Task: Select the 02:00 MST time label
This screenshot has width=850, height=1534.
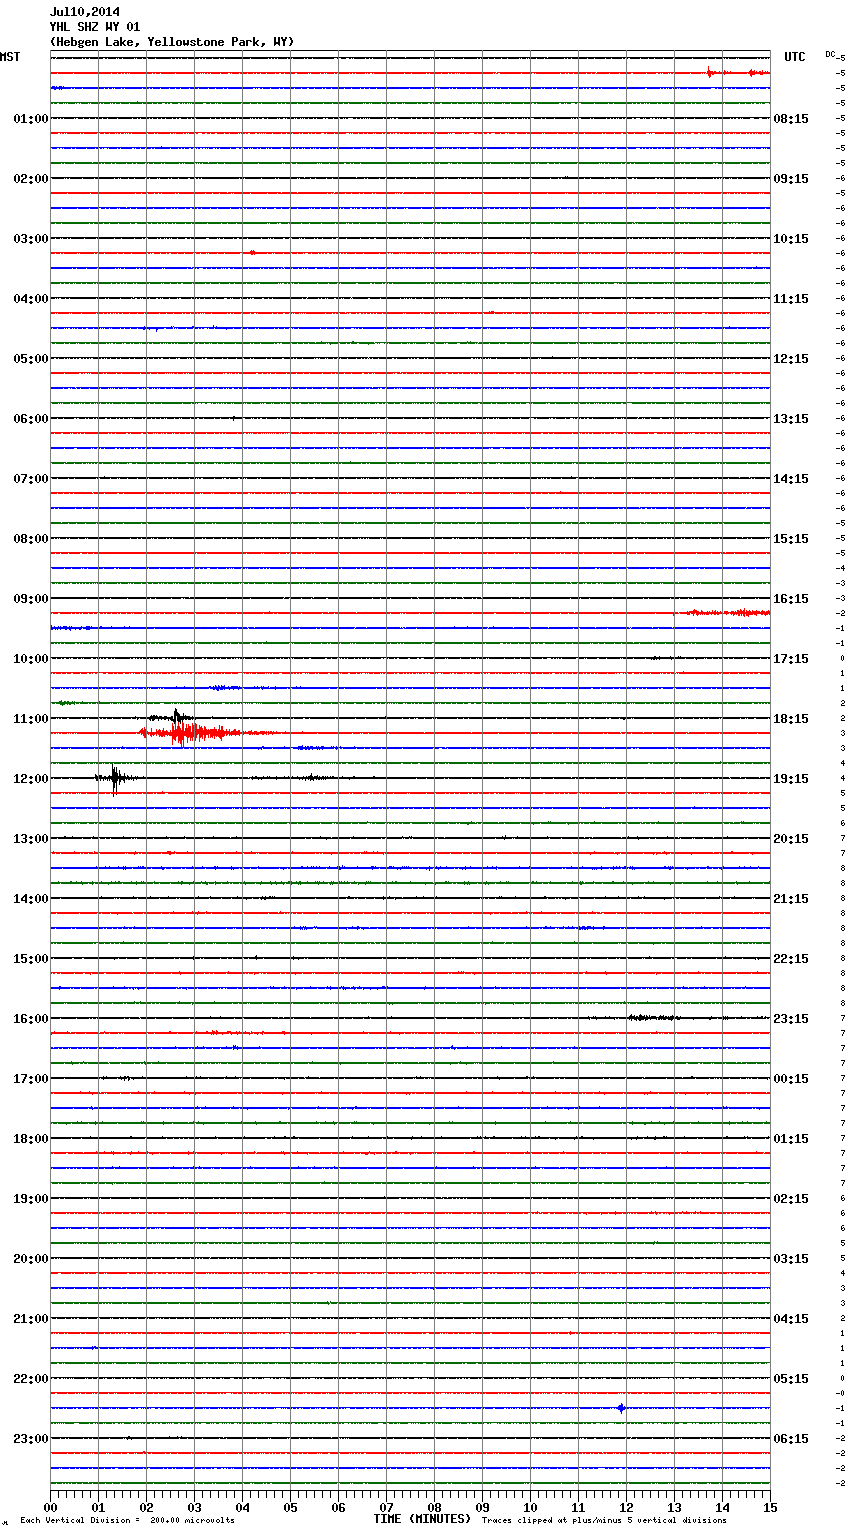Action: pos(31,179)
